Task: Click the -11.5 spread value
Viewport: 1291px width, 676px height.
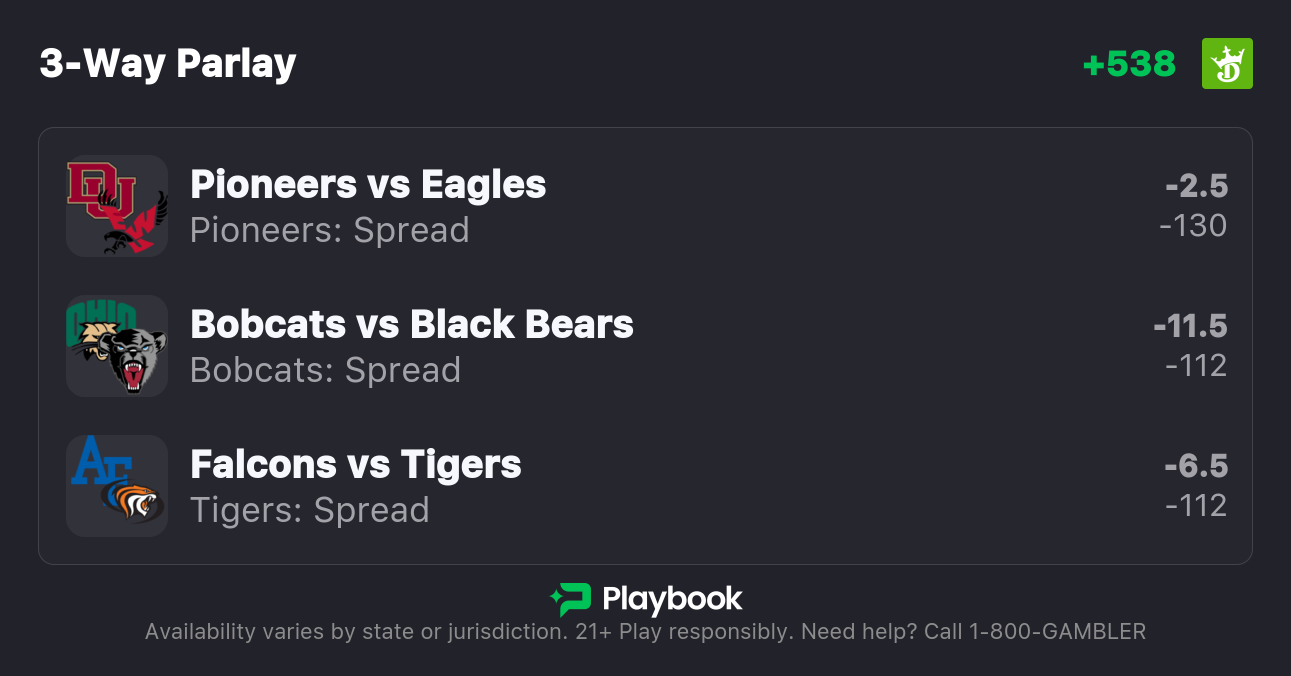Action: pos(1190,326)
